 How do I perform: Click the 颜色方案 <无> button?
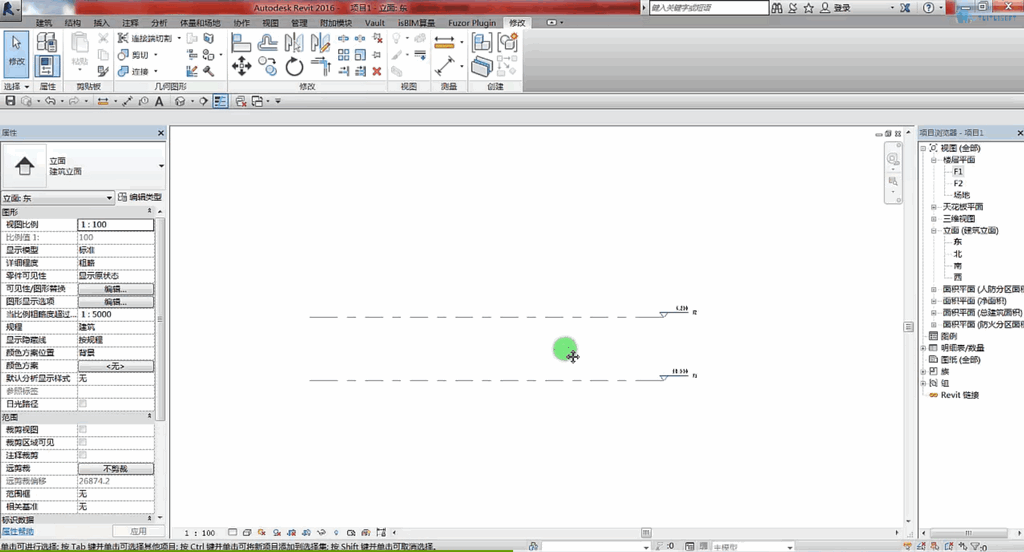(116, 366)
